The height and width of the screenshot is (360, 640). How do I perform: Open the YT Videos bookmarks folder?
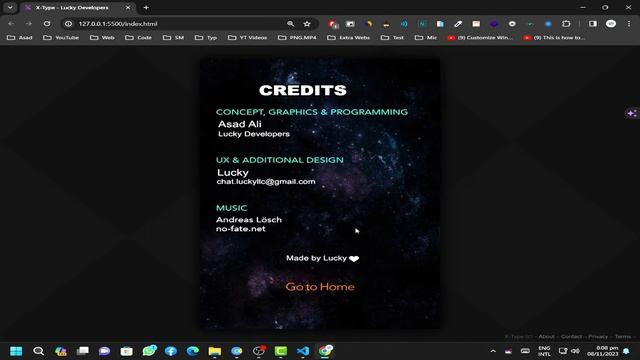coord(248,38)
